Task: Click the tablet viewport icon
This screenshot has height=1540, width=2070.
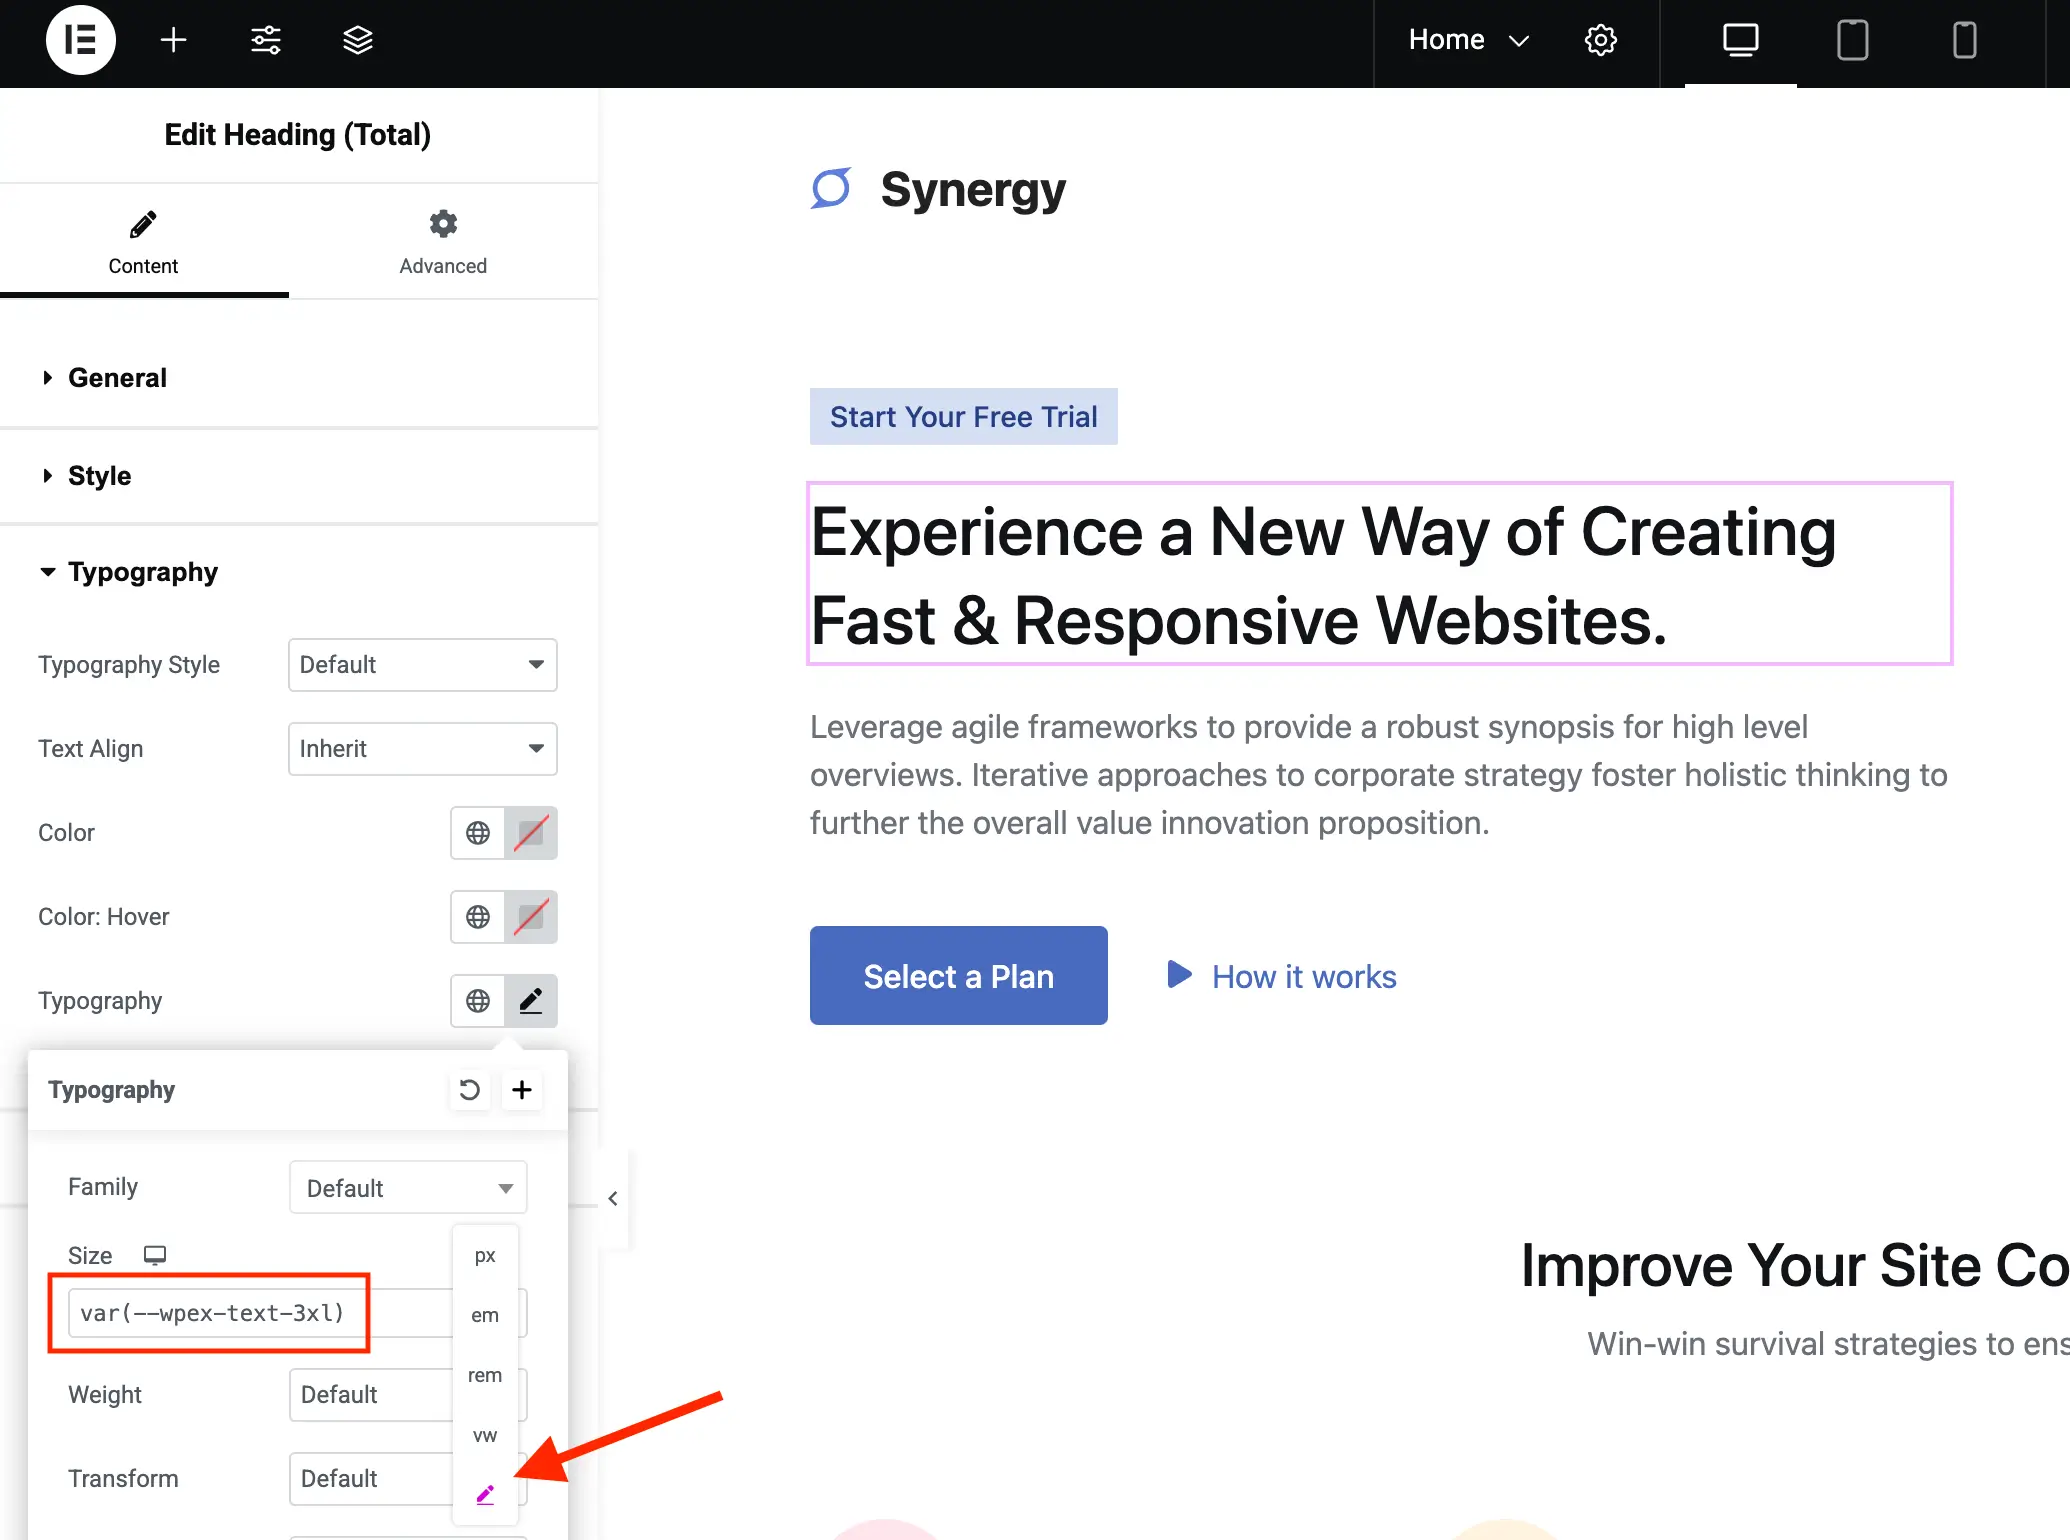Action: (1852, 39)
